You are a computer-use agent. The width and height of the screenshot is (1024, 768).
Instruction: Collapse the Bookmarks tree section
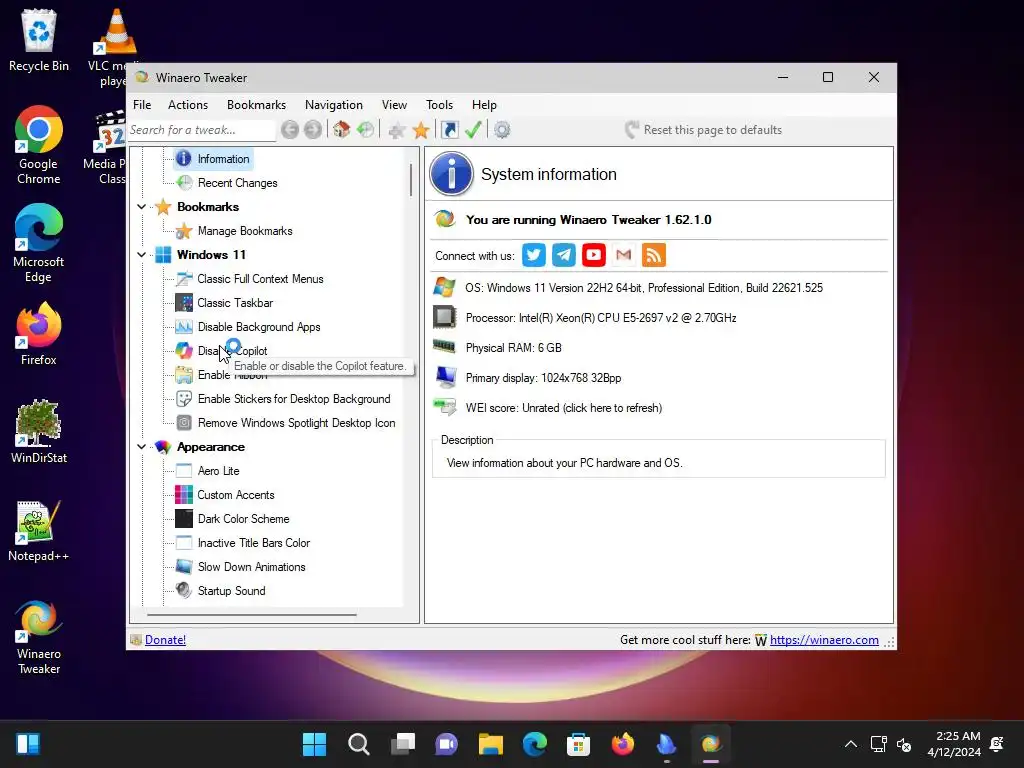coord(141,207)
